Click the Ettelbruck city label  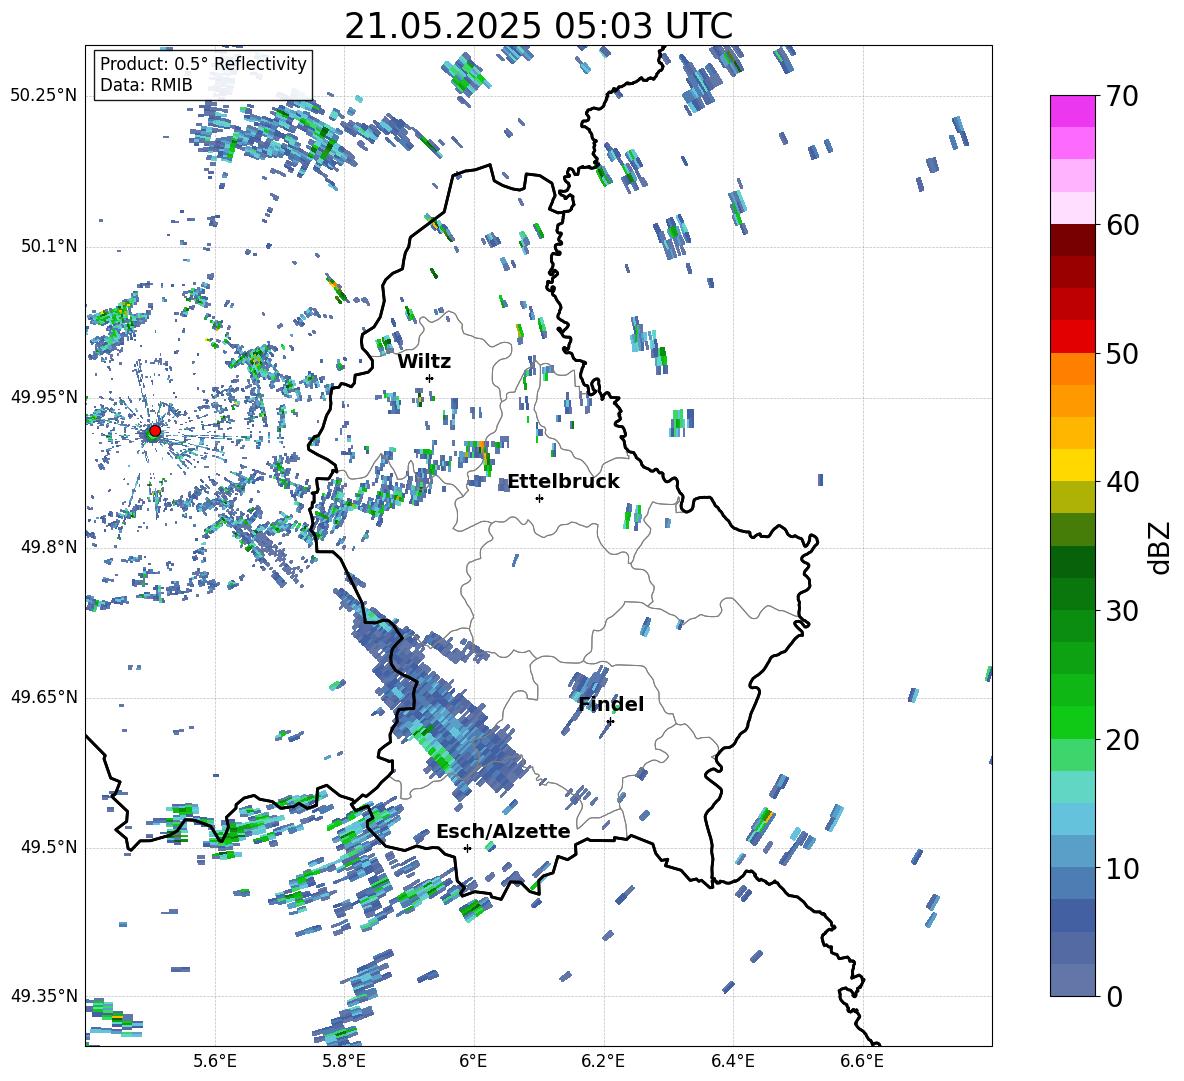[x=563, y=482]
